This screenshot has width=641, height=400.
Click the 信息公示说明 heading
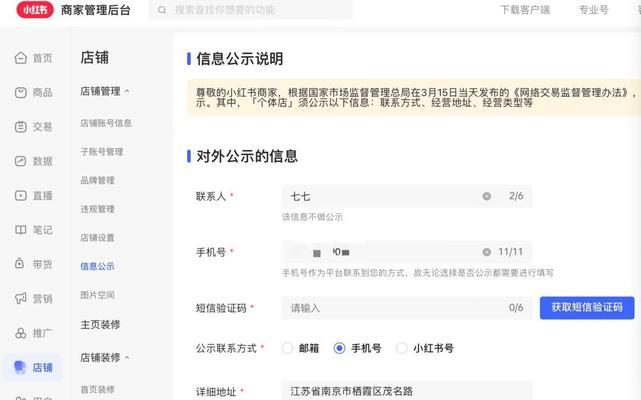click(240, 58)
